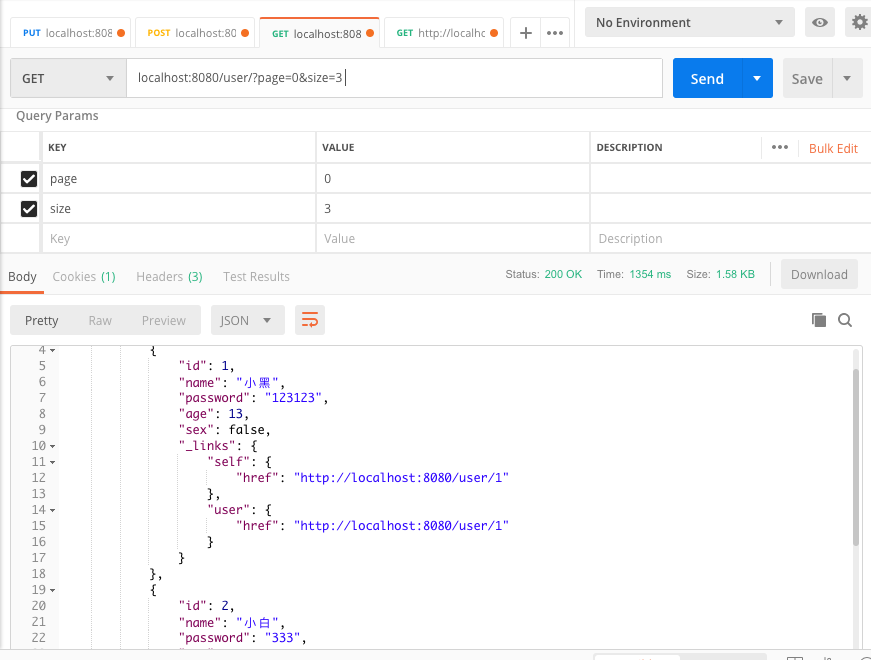Click the age value 13
The image size is (871, 660).
click(236, 414)
